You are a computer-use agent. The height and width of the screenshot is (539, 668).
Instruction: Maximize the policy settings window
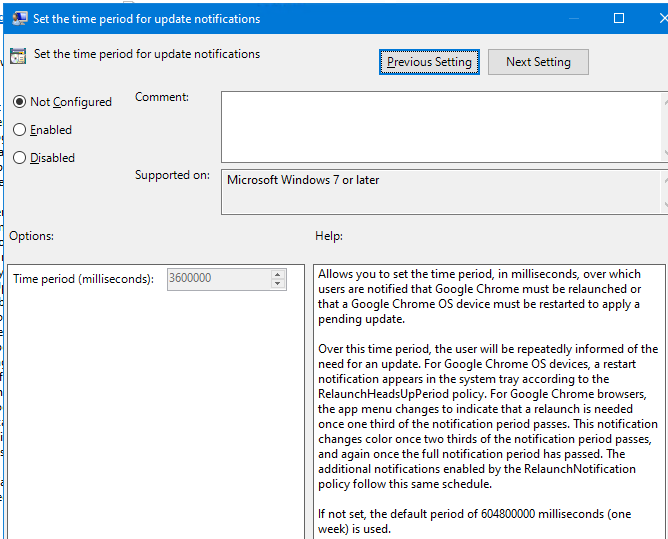tap(619, 18)
